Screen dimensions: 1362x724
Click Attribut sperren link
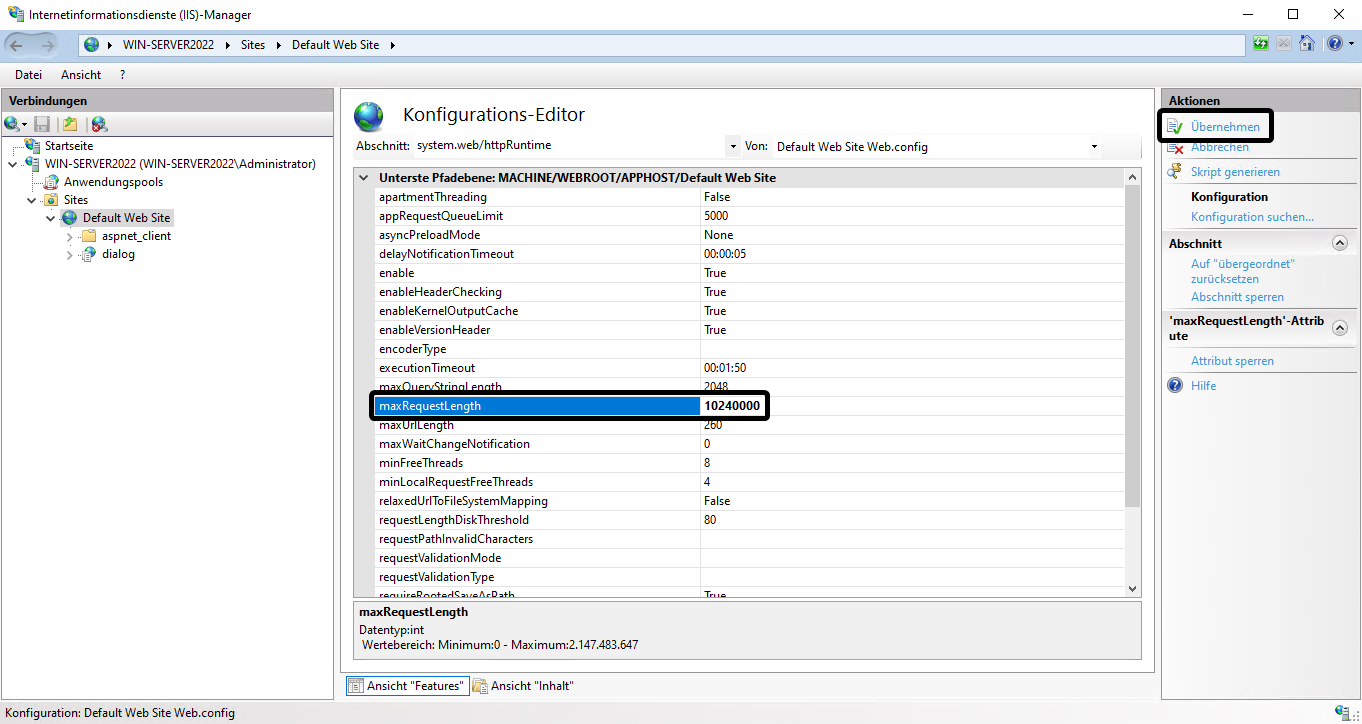tap(1232, 361)
